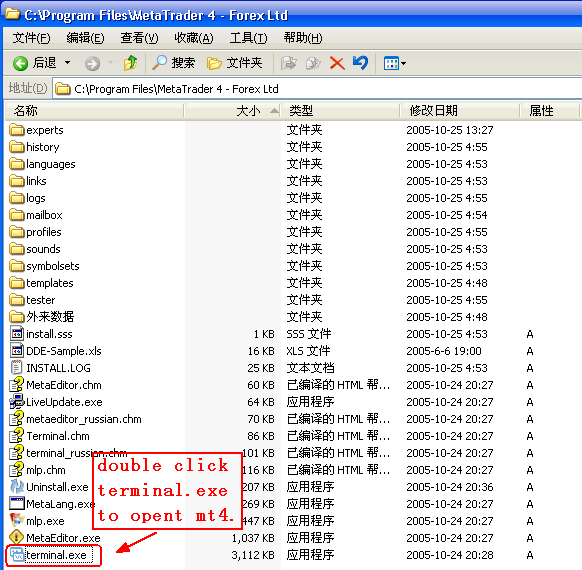This screenshot has height=570, width=582.
Task: Click the green Back (后退) arrow icon
Action: [20, 63]
